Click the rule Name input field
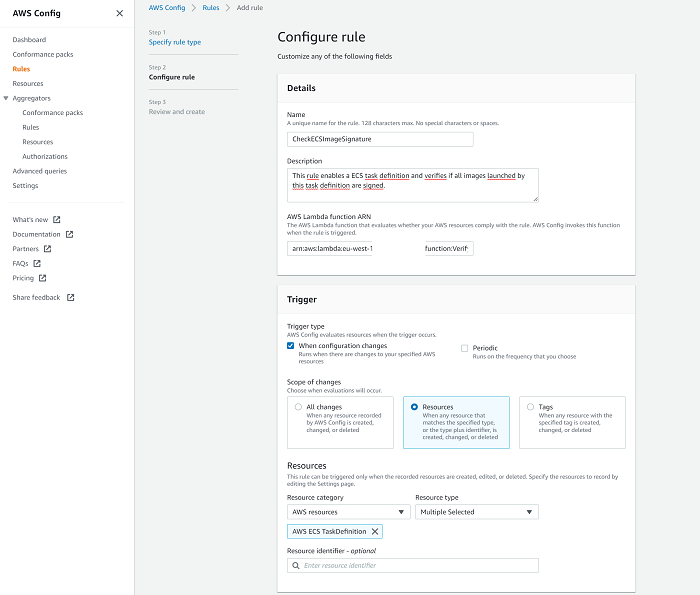Viewport: 700px width, 595px height. (x=380, y=139)
